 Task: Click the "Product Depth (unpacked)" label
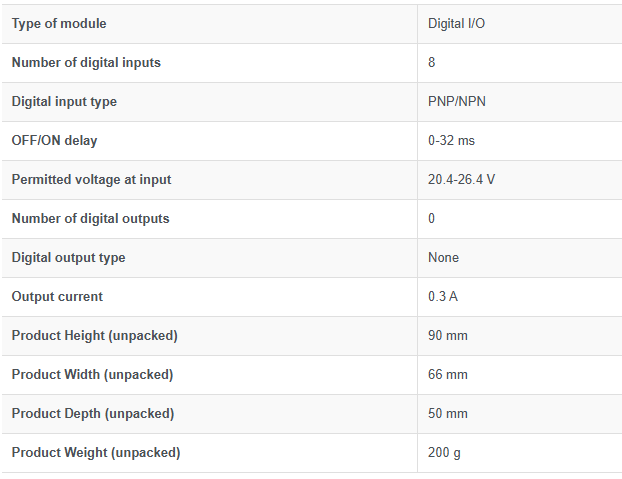[92, 413]
